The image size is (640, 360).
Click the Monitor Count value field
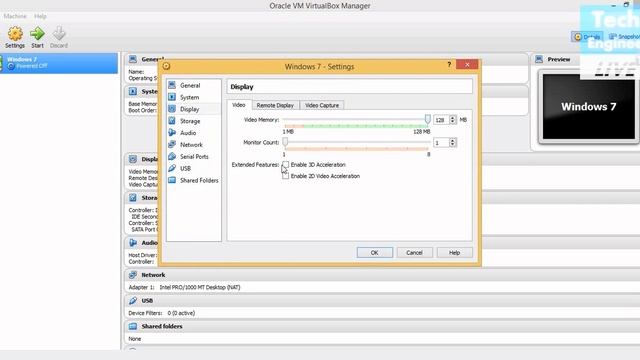[x=441, y=142]
